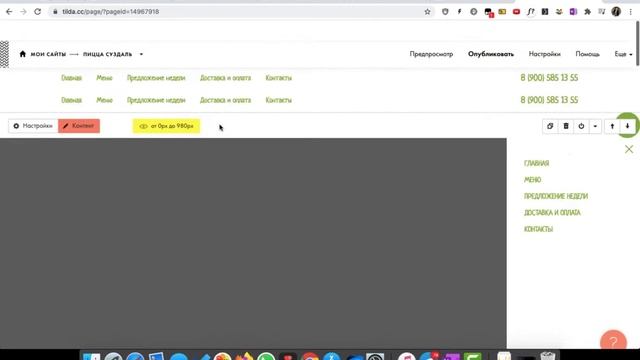Open the extension with red badge
The width and height of the screenshot is (640, 360).
(x=488, y=12)
